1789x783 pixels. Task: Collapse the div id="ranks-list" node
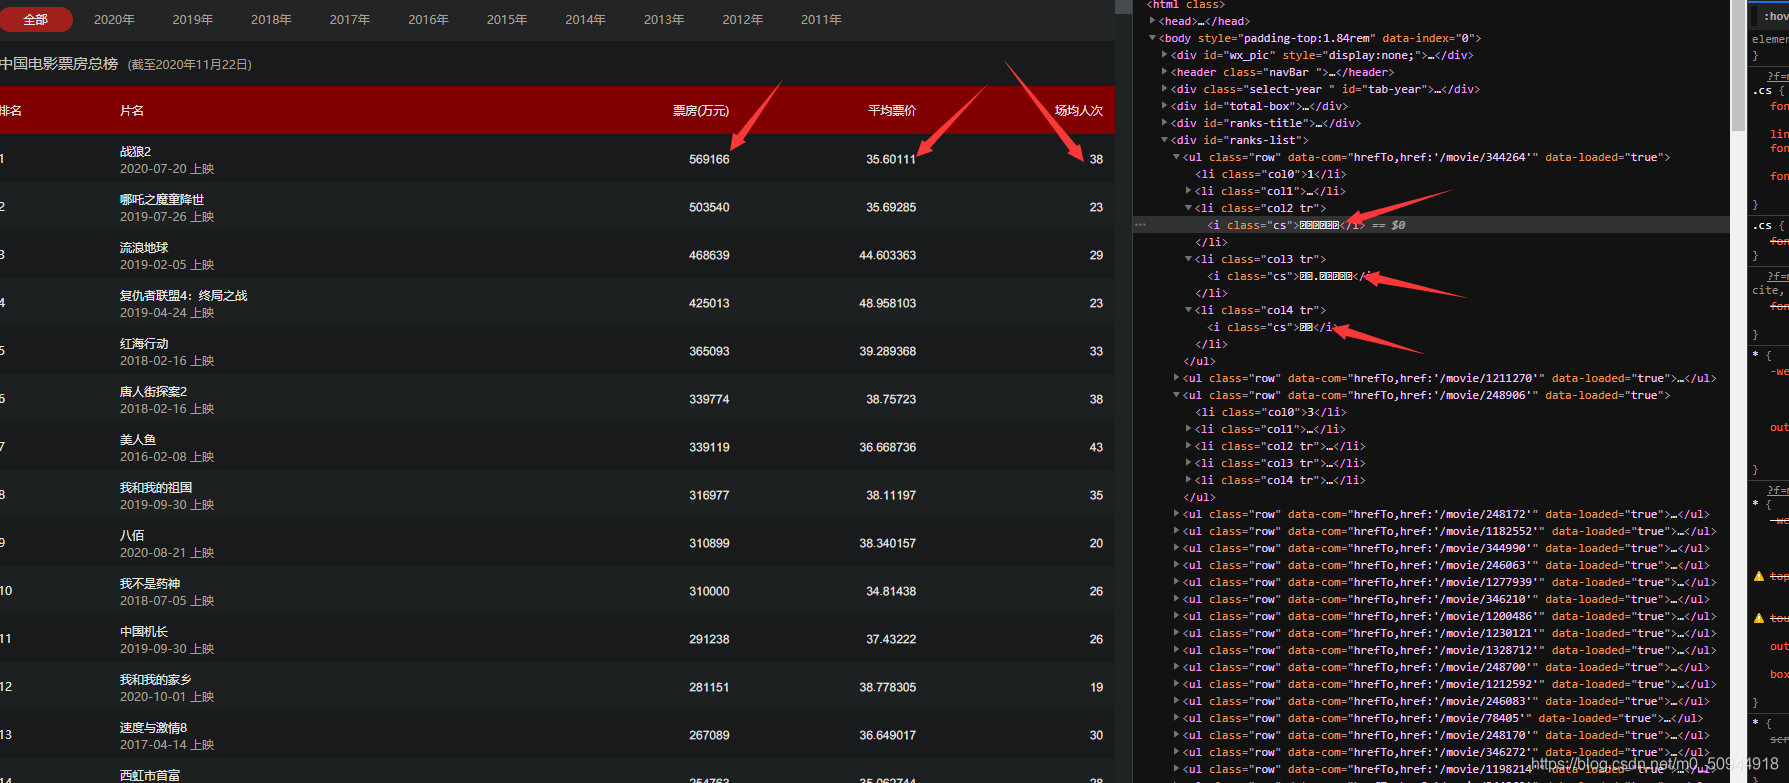pyautogui.click(x=1165, y=140)
